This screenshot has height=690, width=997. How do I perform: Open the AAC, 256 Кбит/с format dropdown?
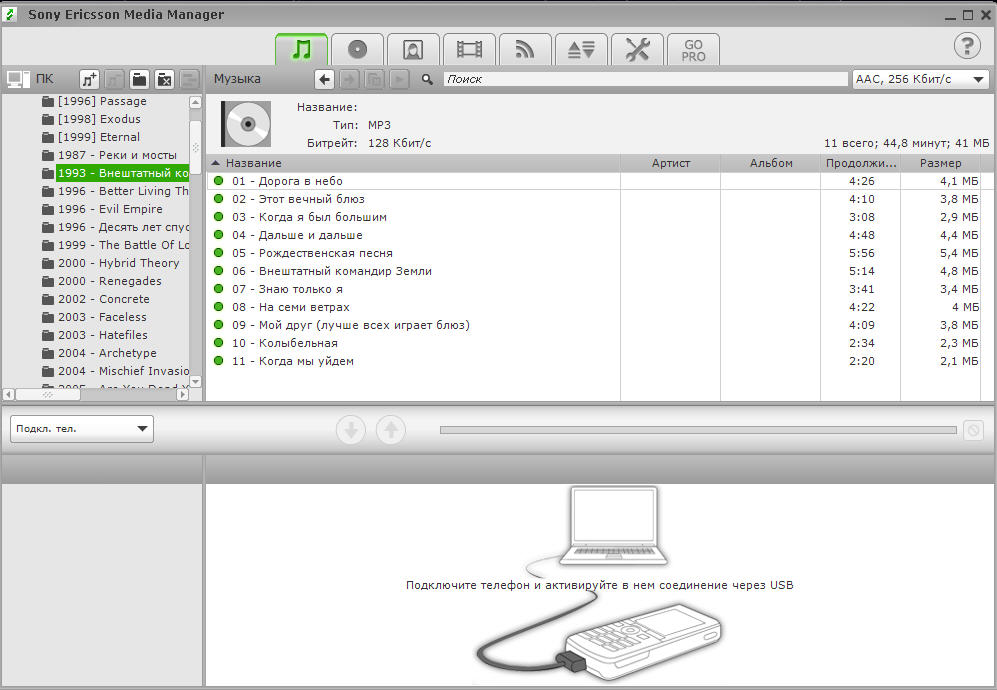921,79
